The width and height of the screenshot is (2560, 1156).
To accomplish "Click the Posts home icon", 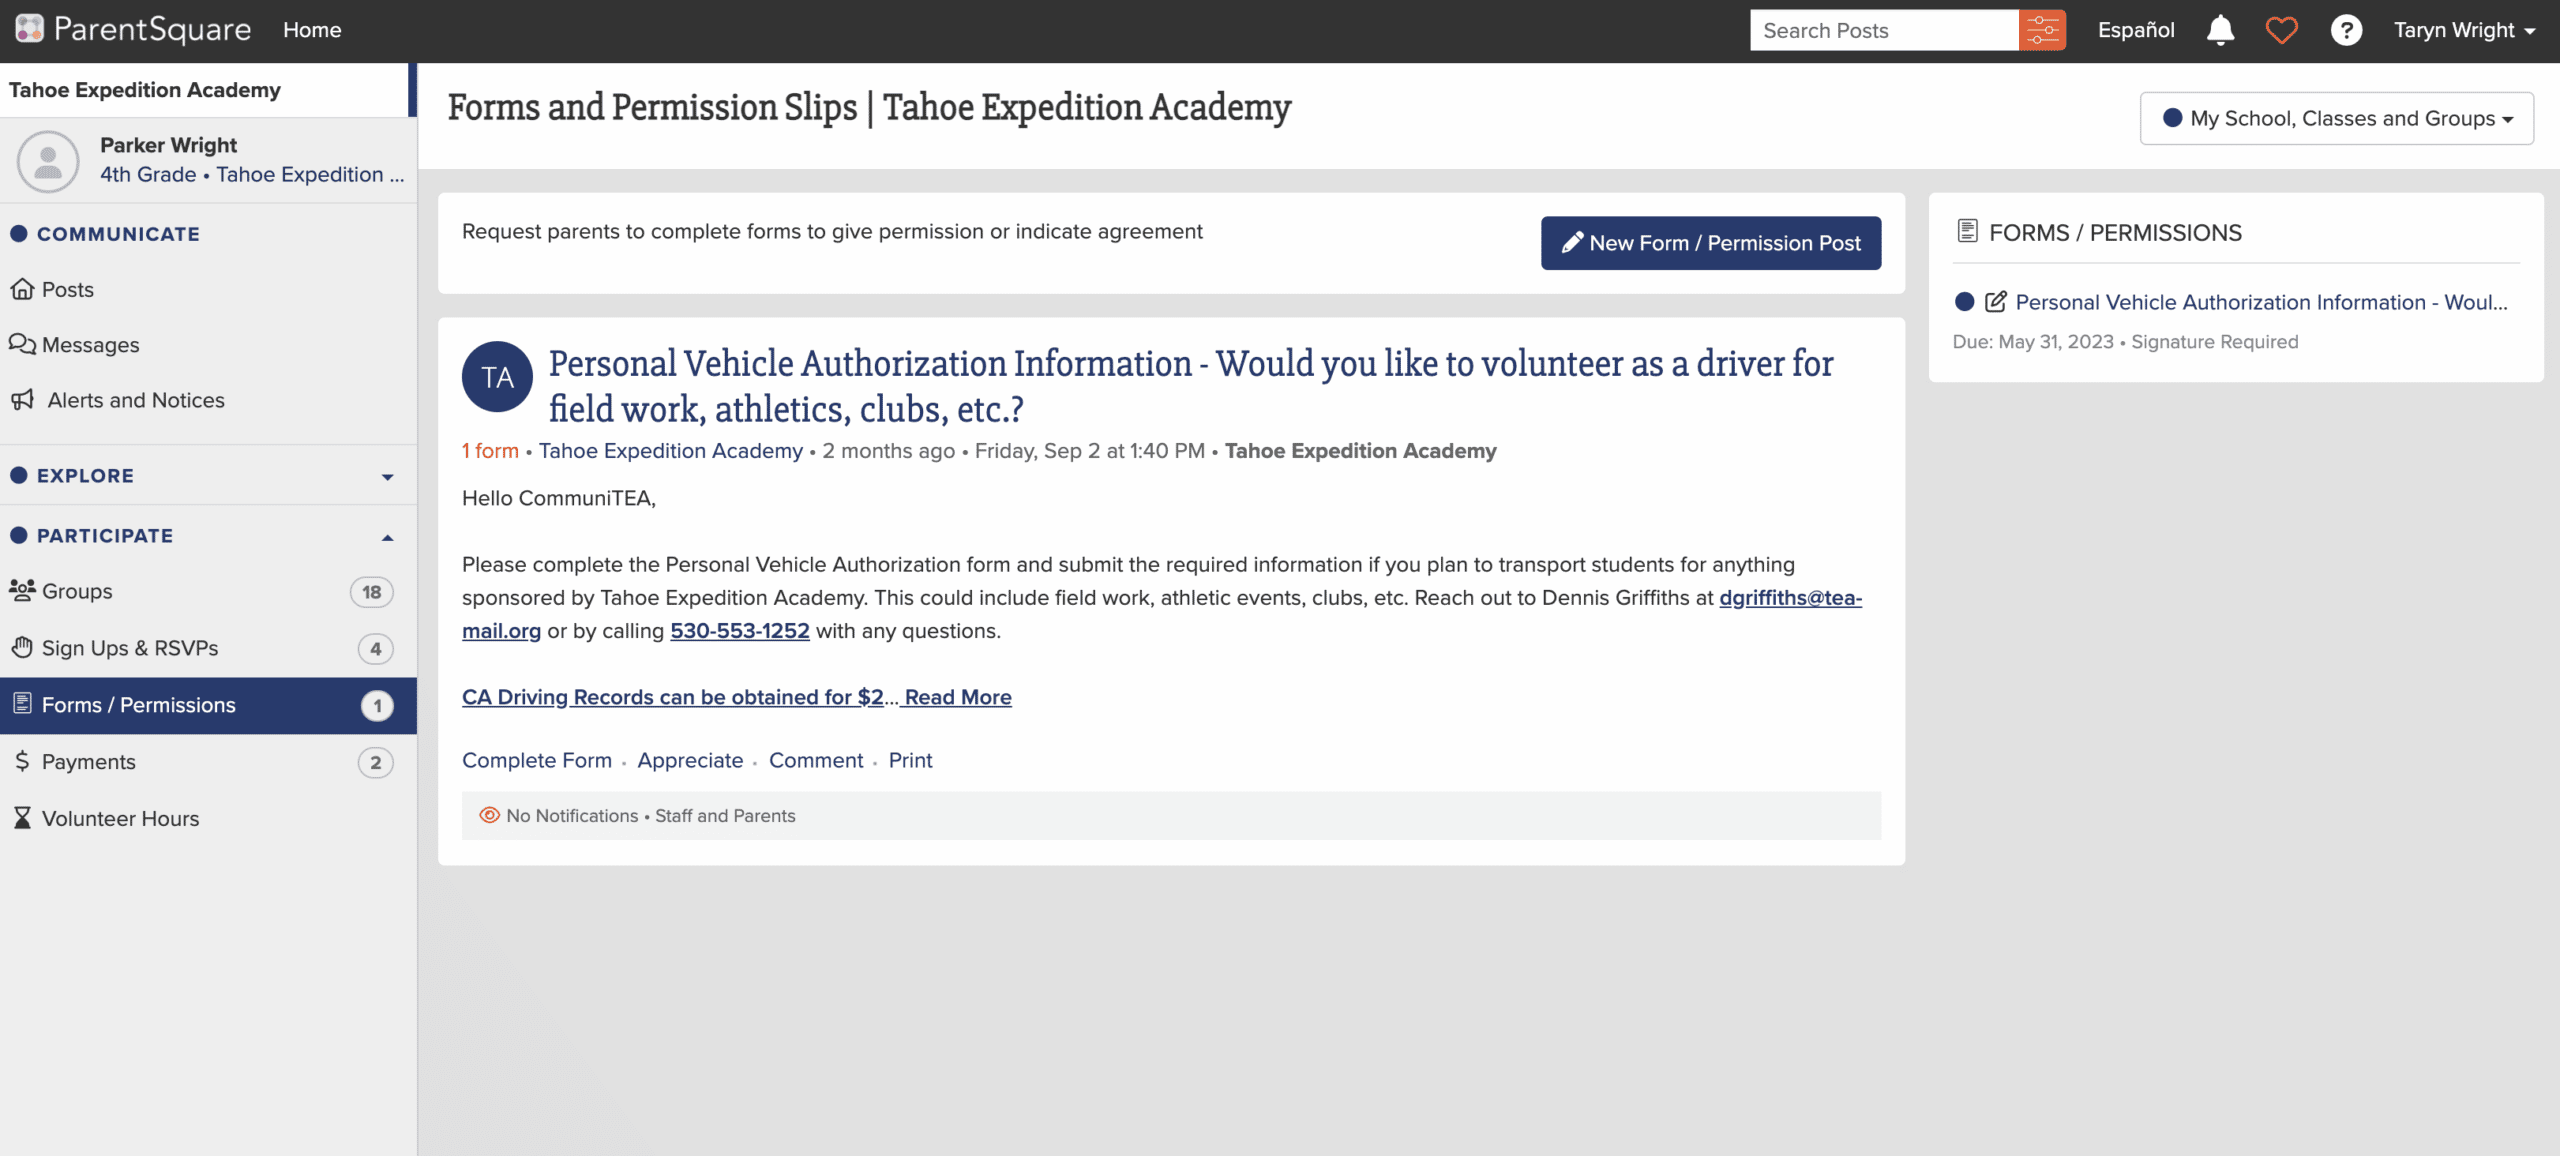I will (22, 289).
